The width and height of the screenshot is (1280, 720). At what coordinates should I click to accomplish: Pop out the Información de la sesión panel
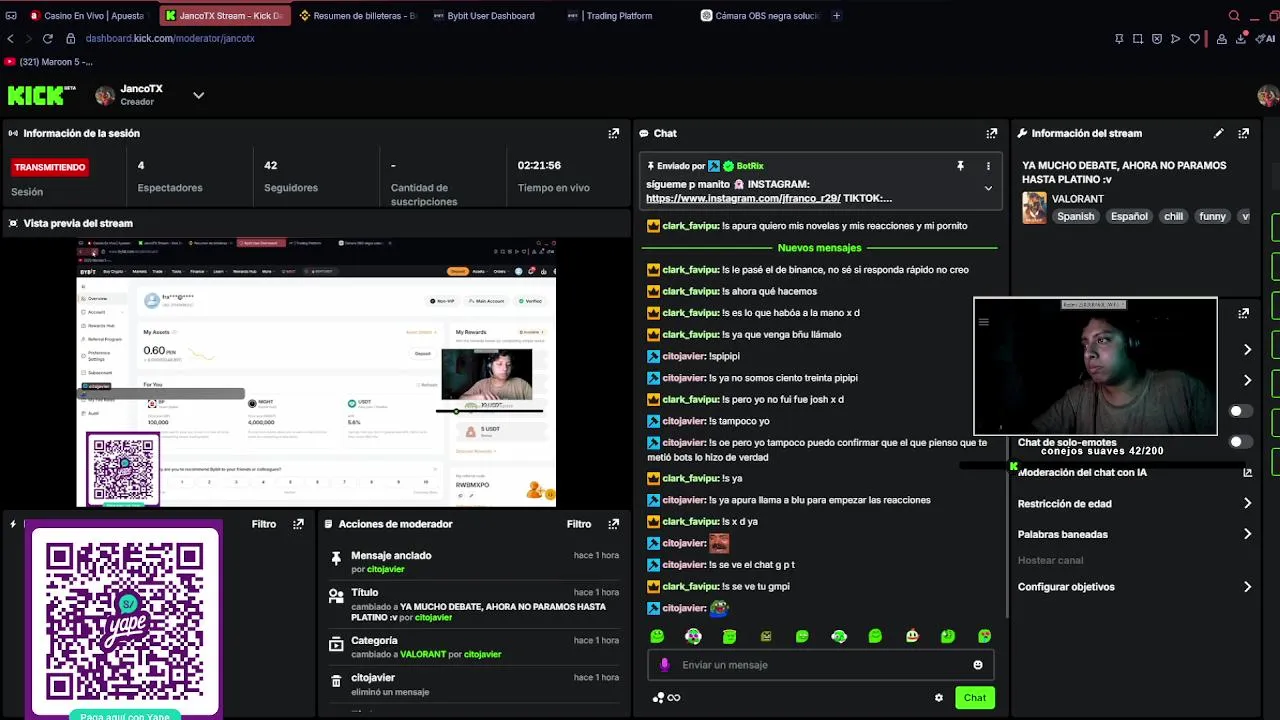click(x=613, y=133)
